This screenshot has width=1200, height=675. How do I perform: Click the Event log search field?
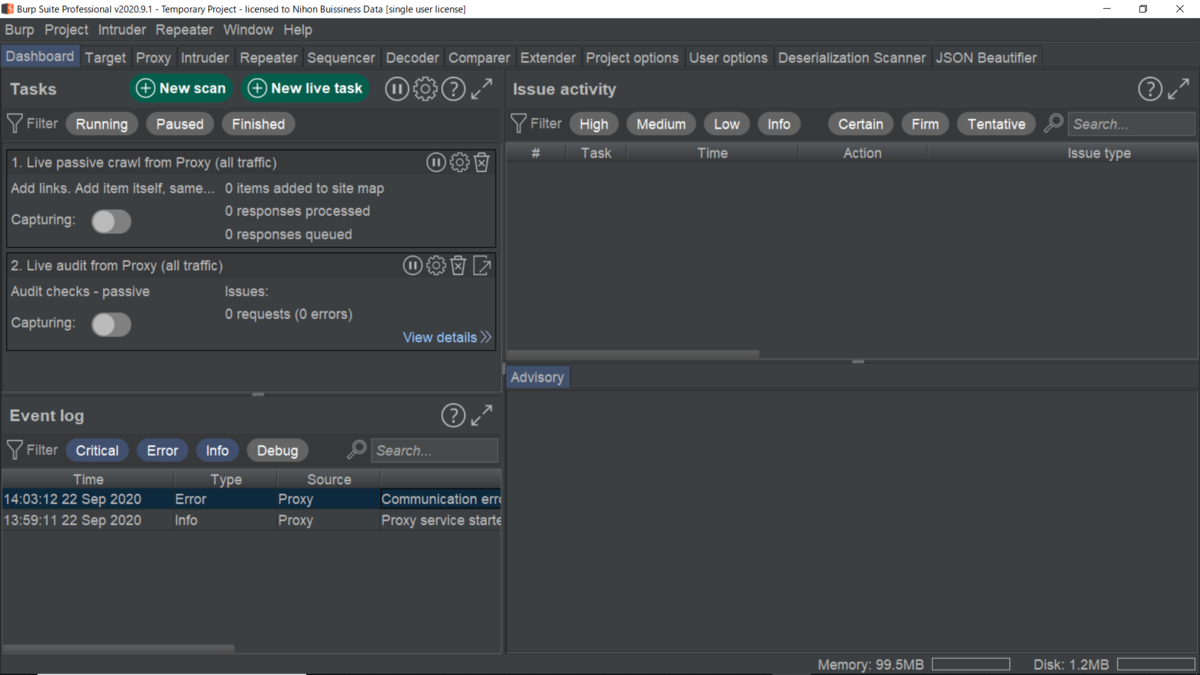click(x=434, y=450)
